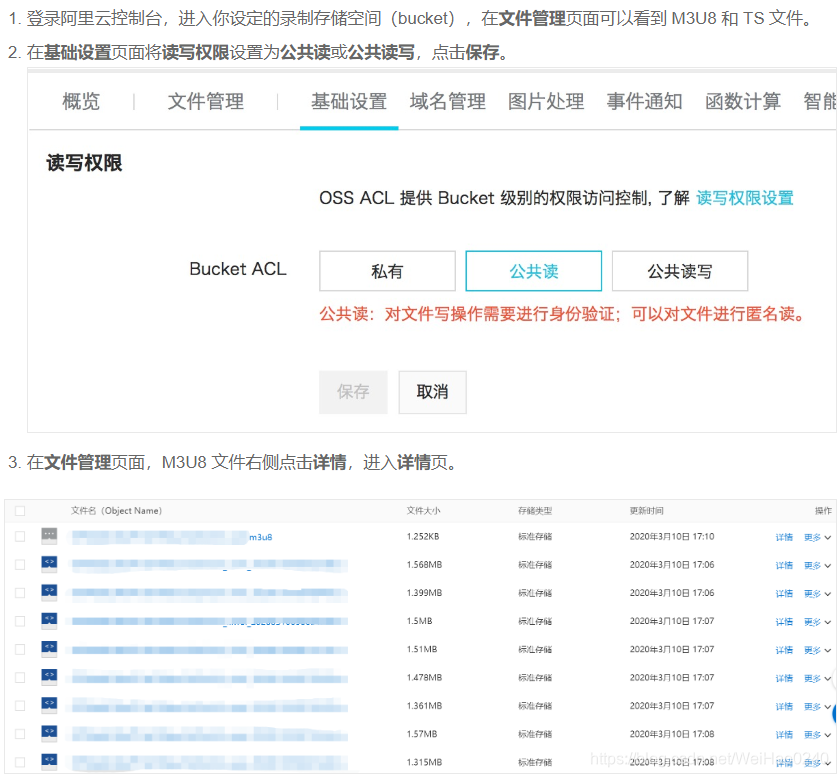Check the checkbox of the m3u8 file row

18,536
